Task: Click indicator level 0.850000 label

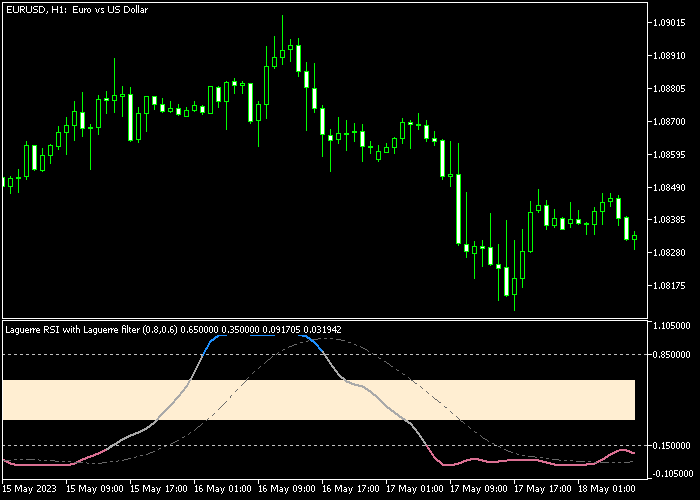Action: click(x=671, y=354)
